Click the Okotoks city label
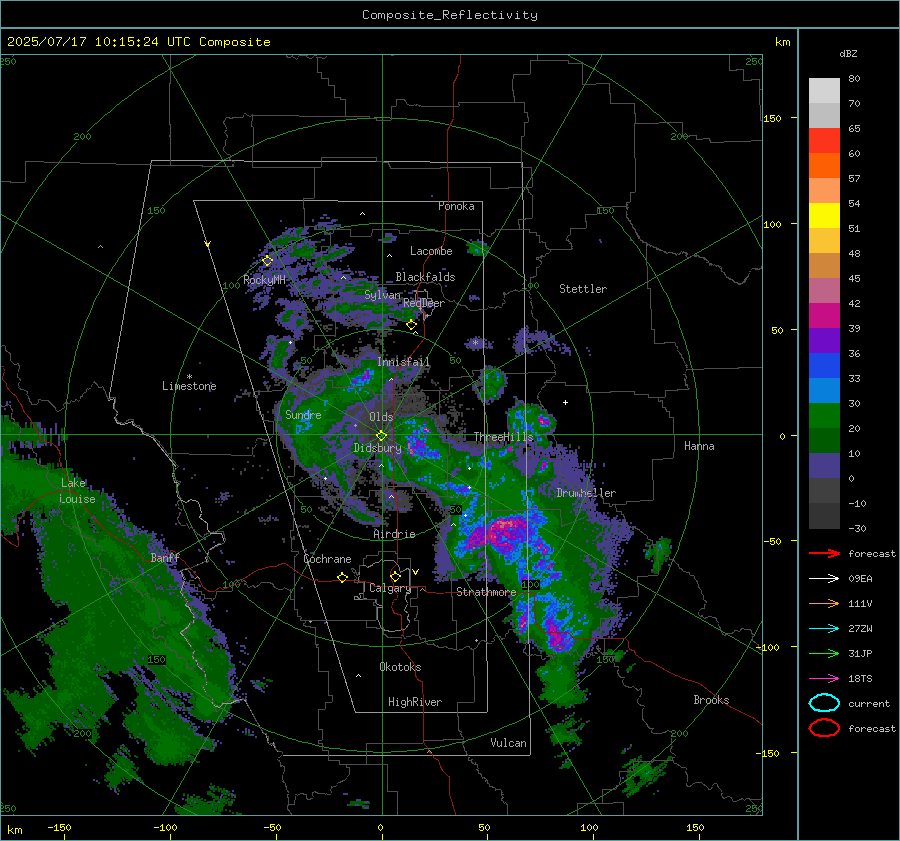This screenshot has width=900, height=841. (400, 667)
